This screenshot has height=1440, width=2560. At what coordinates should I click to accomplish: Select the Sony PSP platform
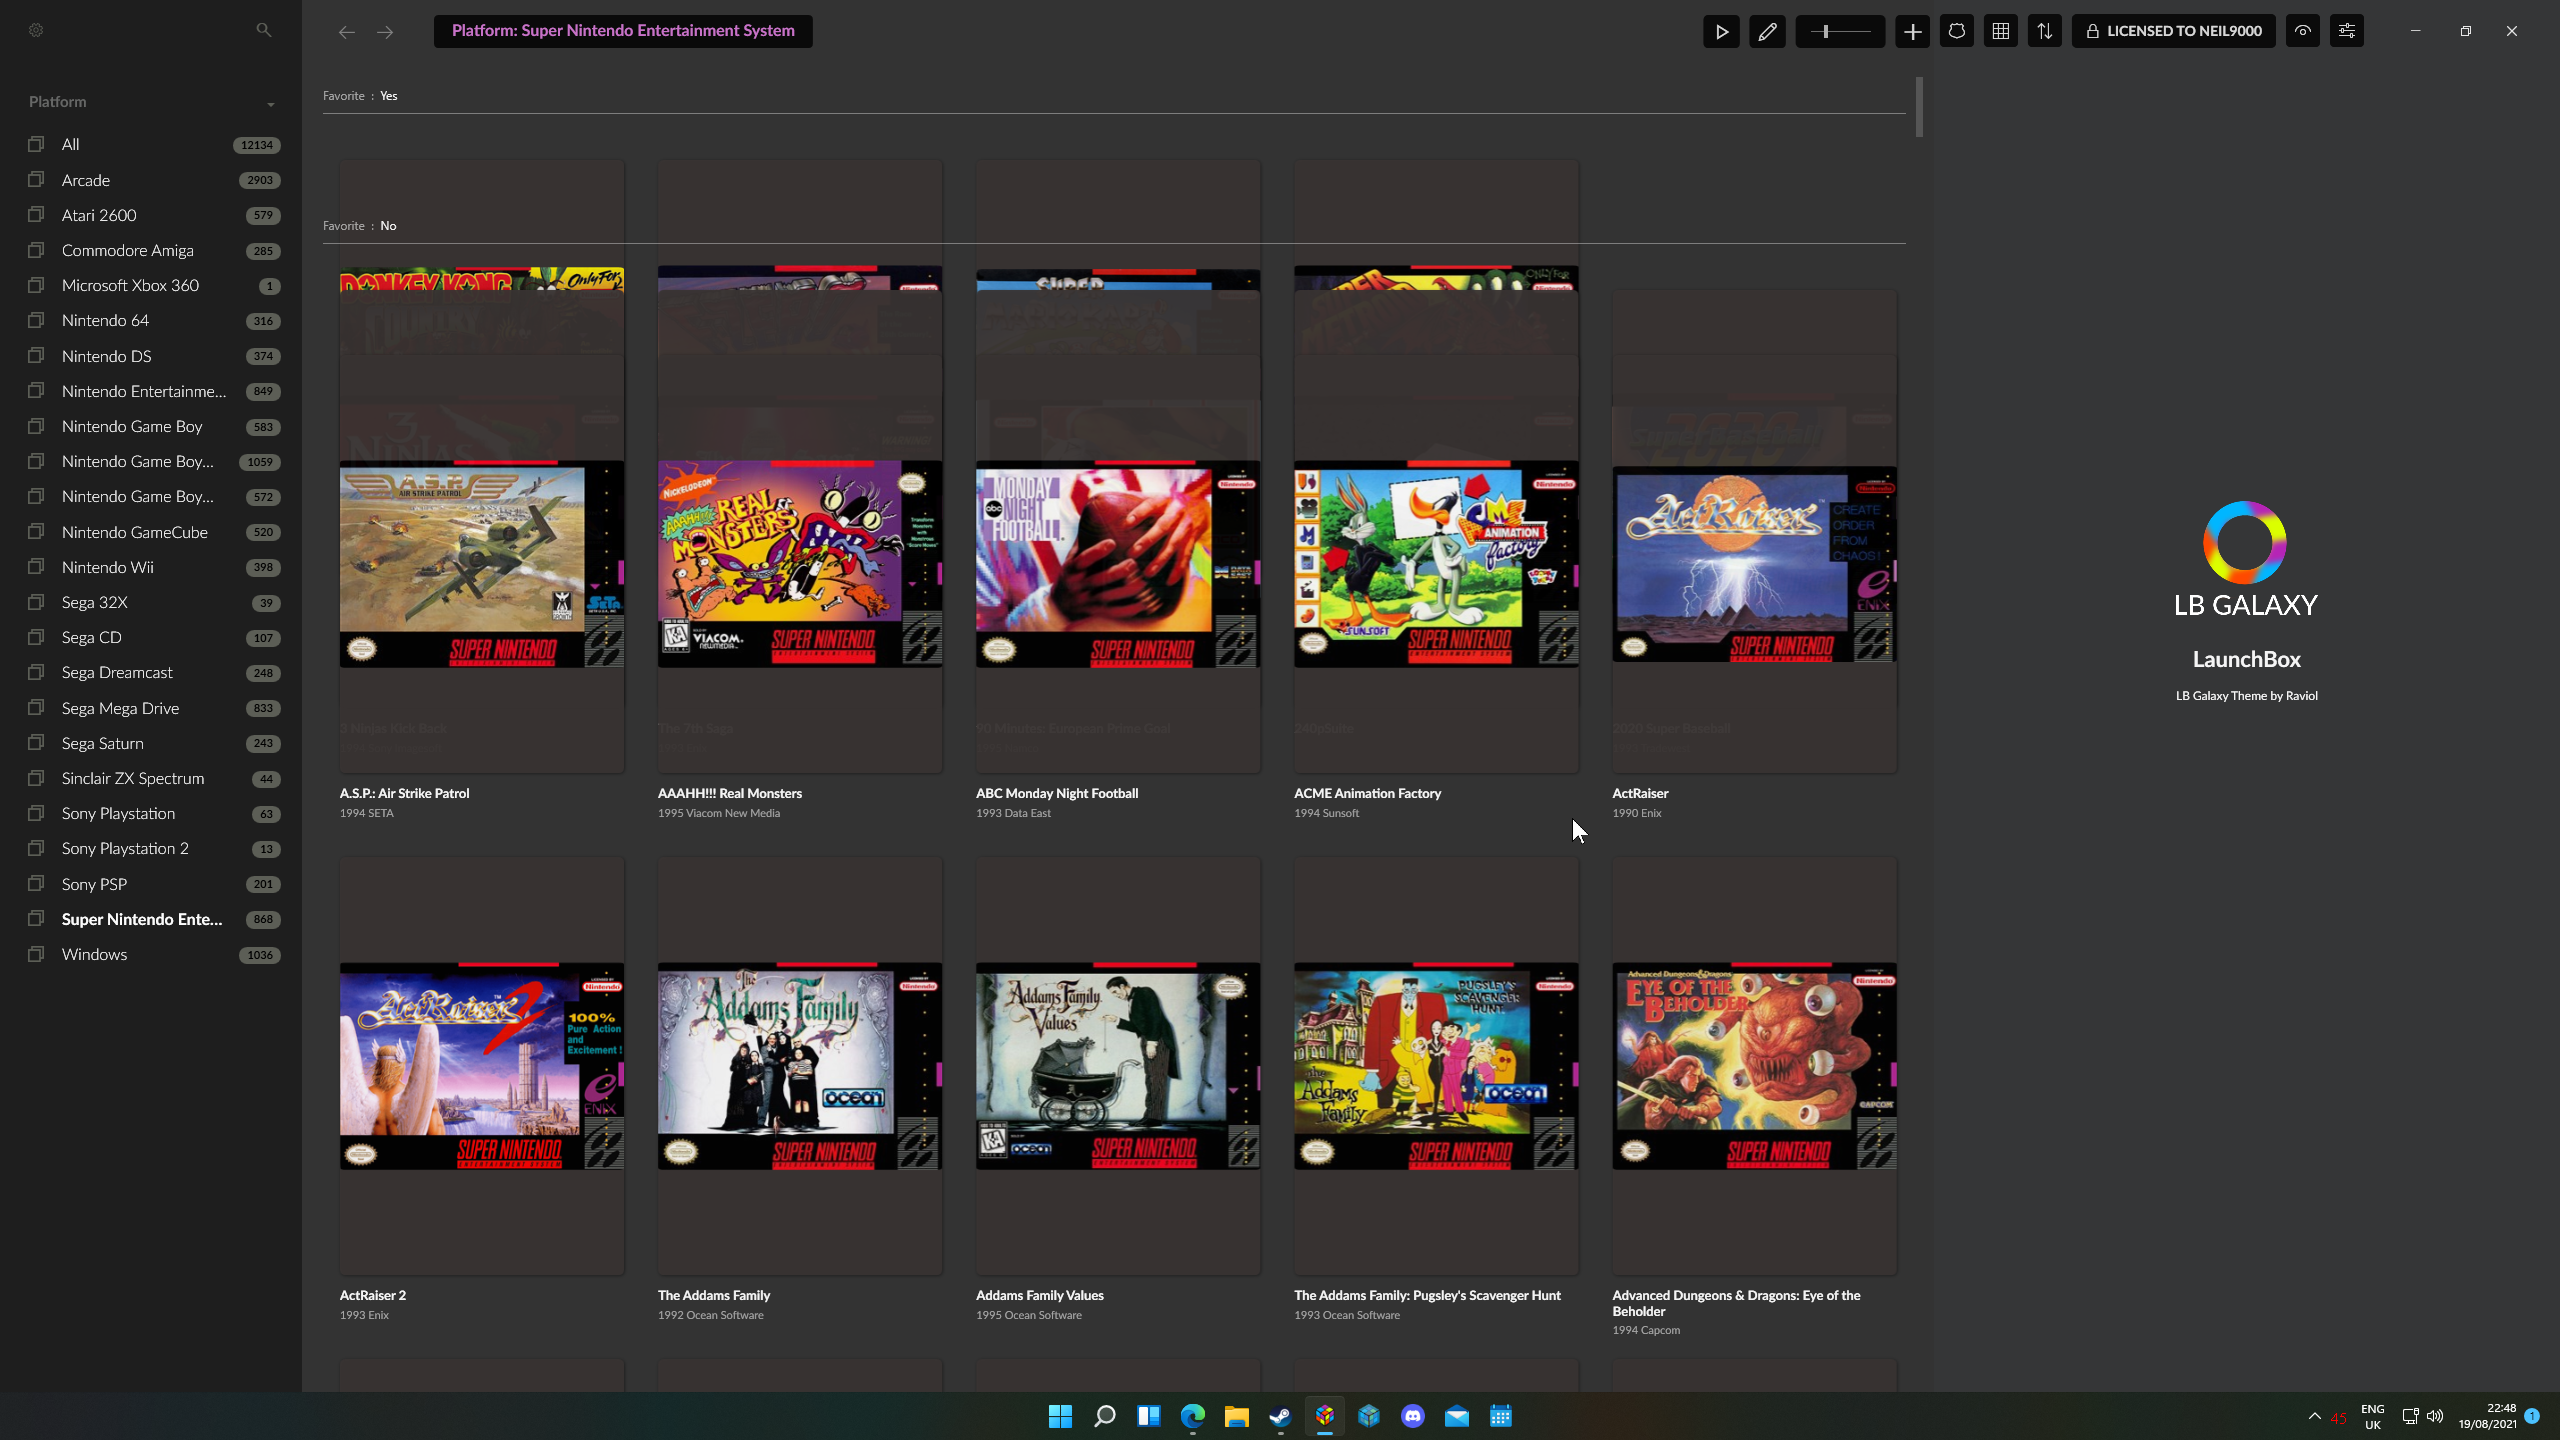pyautogui.click(x=152, y=884)
